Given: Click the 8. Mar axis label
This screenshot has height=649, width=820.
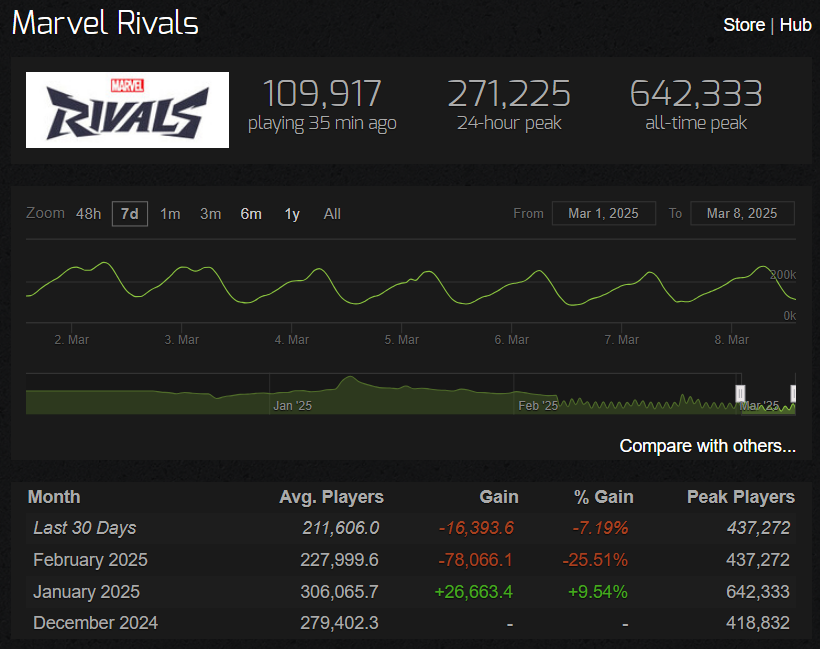Looking at the screenshot, I should tap(732, 340).
